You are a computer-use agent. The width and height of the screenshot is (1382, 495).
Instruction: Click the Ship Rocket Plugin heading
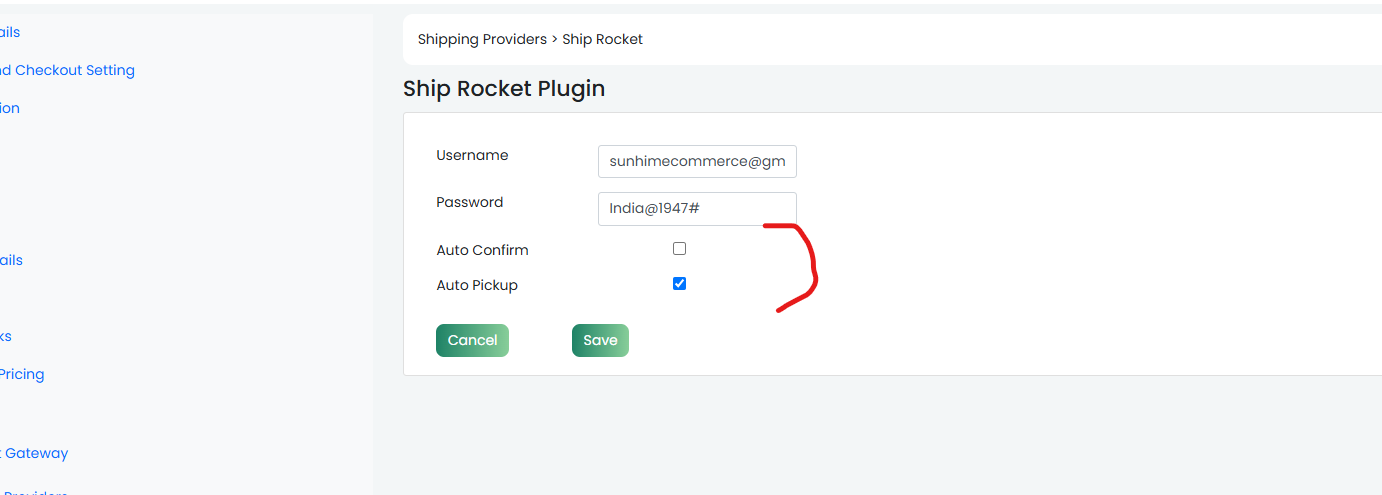[504, 88]
